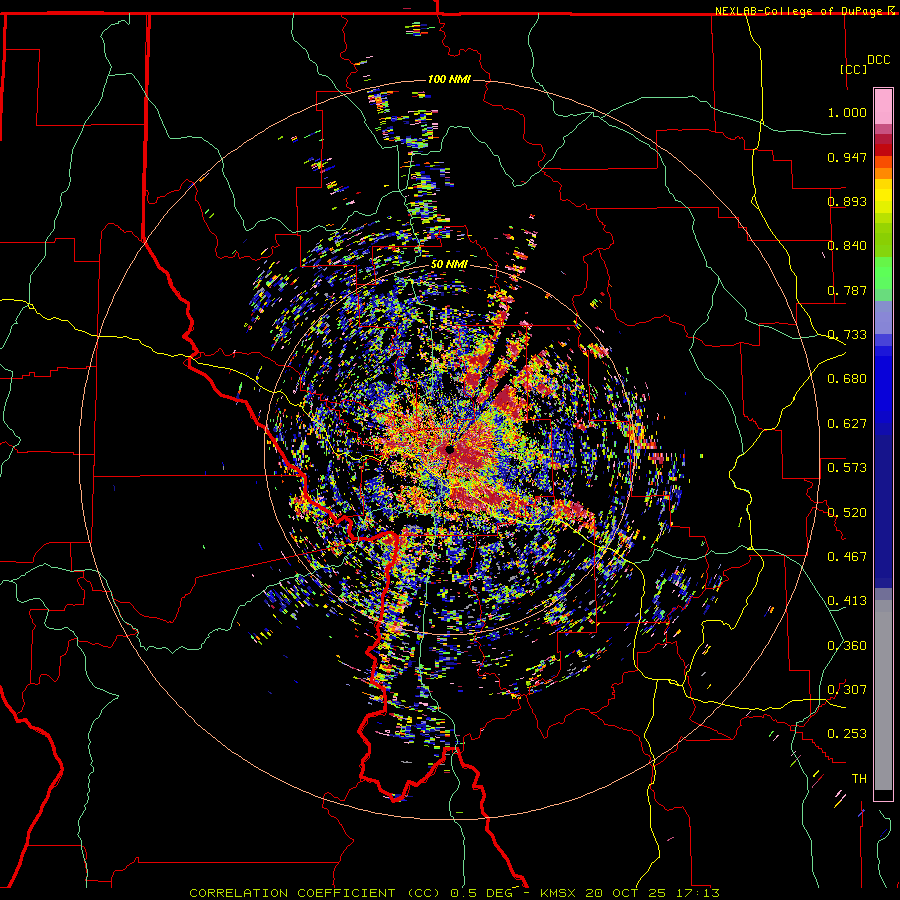900x900 pixels.
Task: Click the 1.000 value on the color scale
Action: (x=847, y=112)
